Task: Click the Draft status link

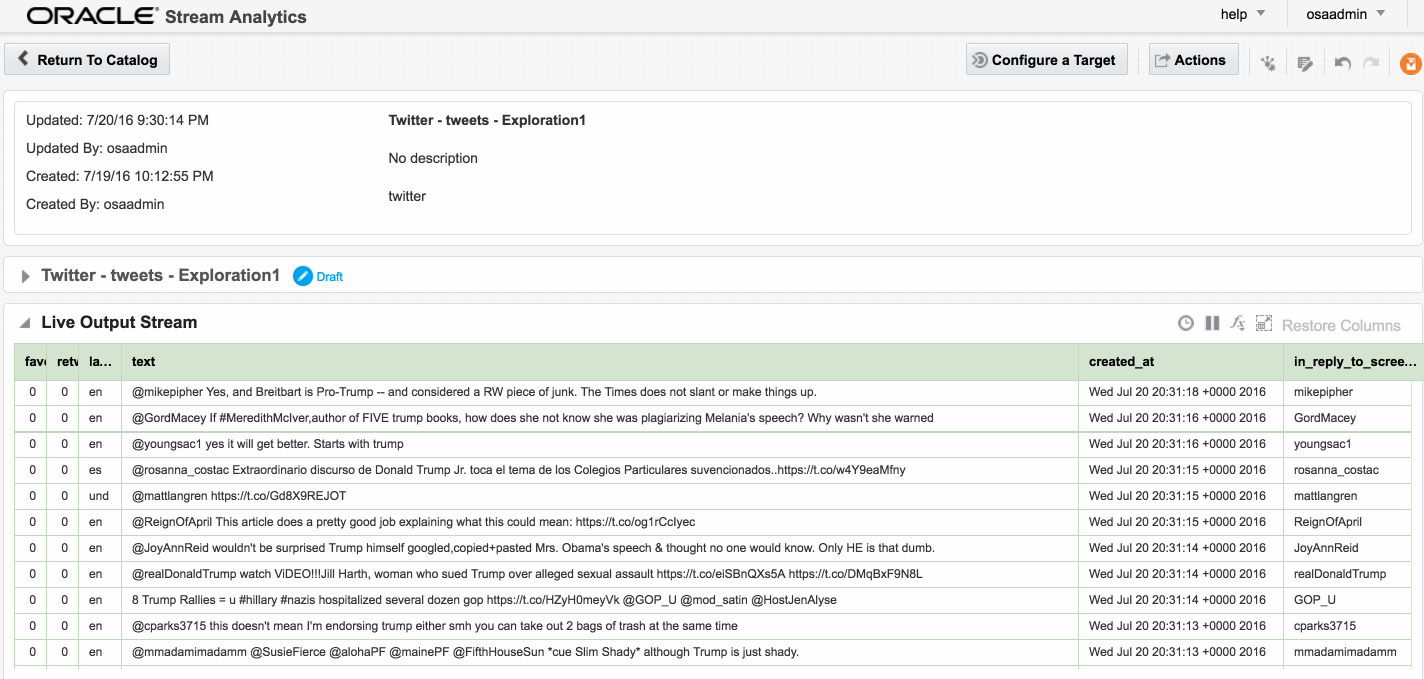Action: click(x=330, y=277)
